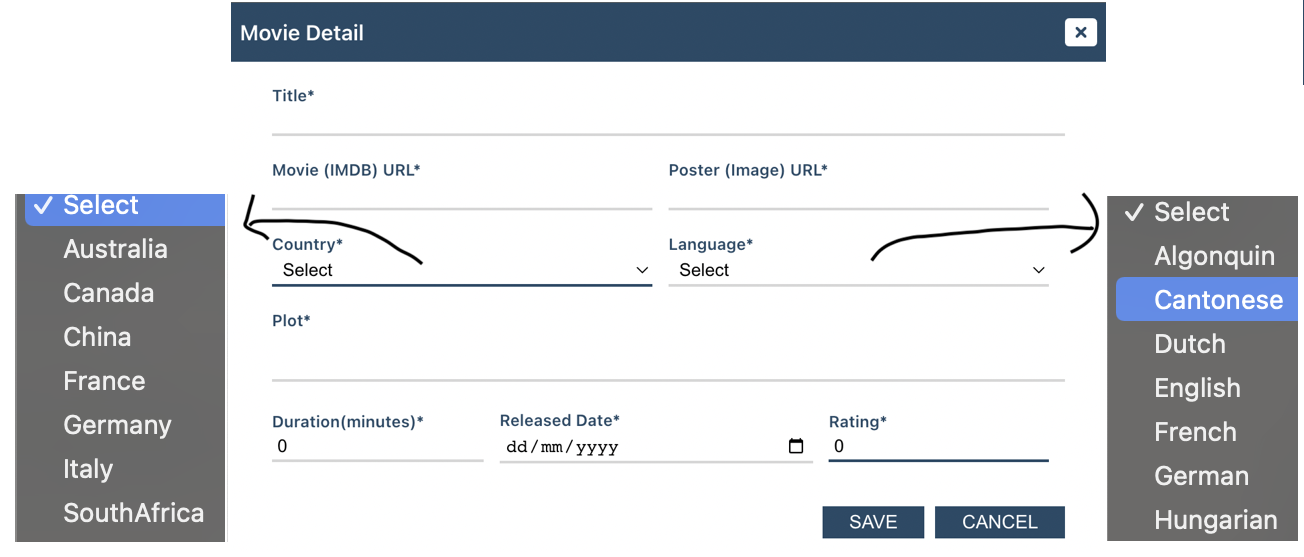Focus the Title input field
The height and width of the screenshot is (557, 1304).
pyautogui.click(x=667, y=120)
